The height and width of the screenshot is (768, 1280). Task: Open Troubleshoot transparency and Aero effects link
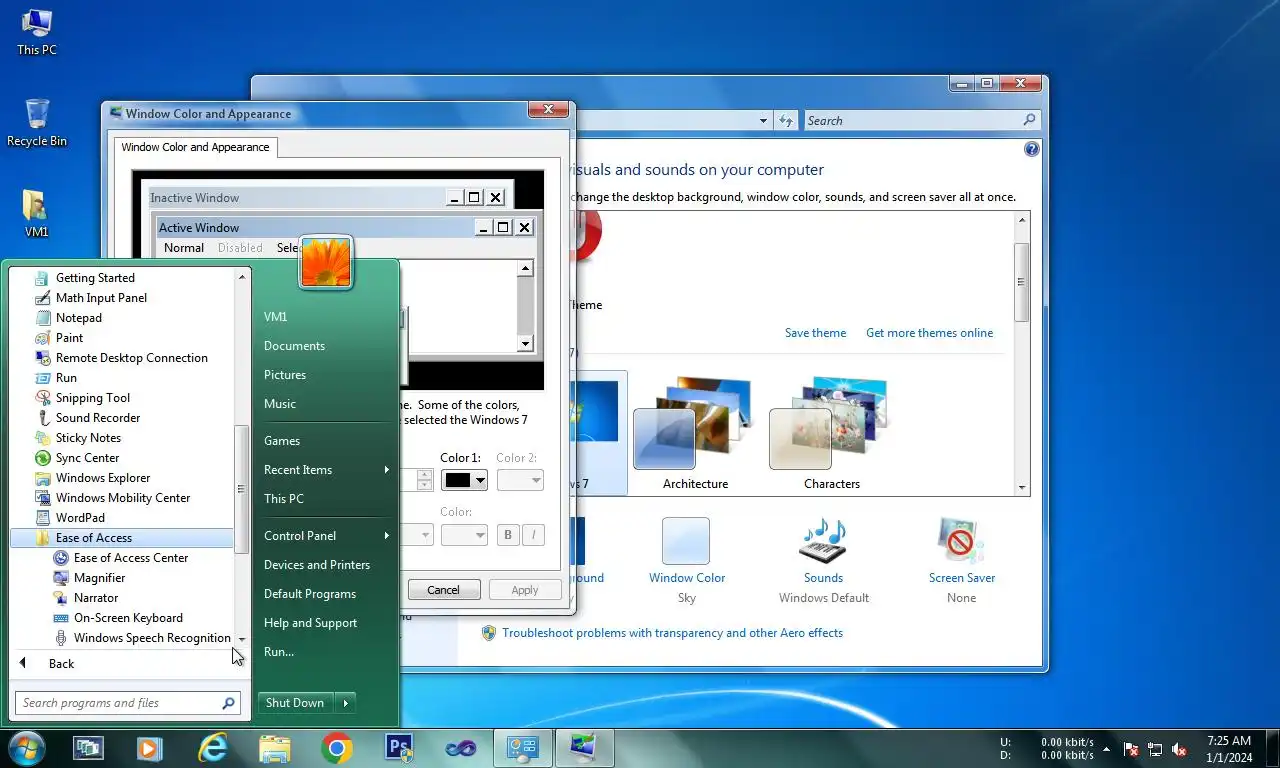point(672,633)
